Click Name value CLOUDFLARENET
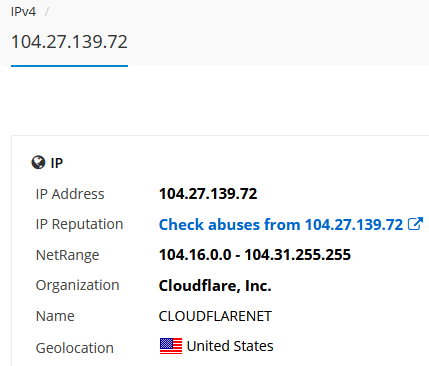429x366 pixels. (215, 316)
